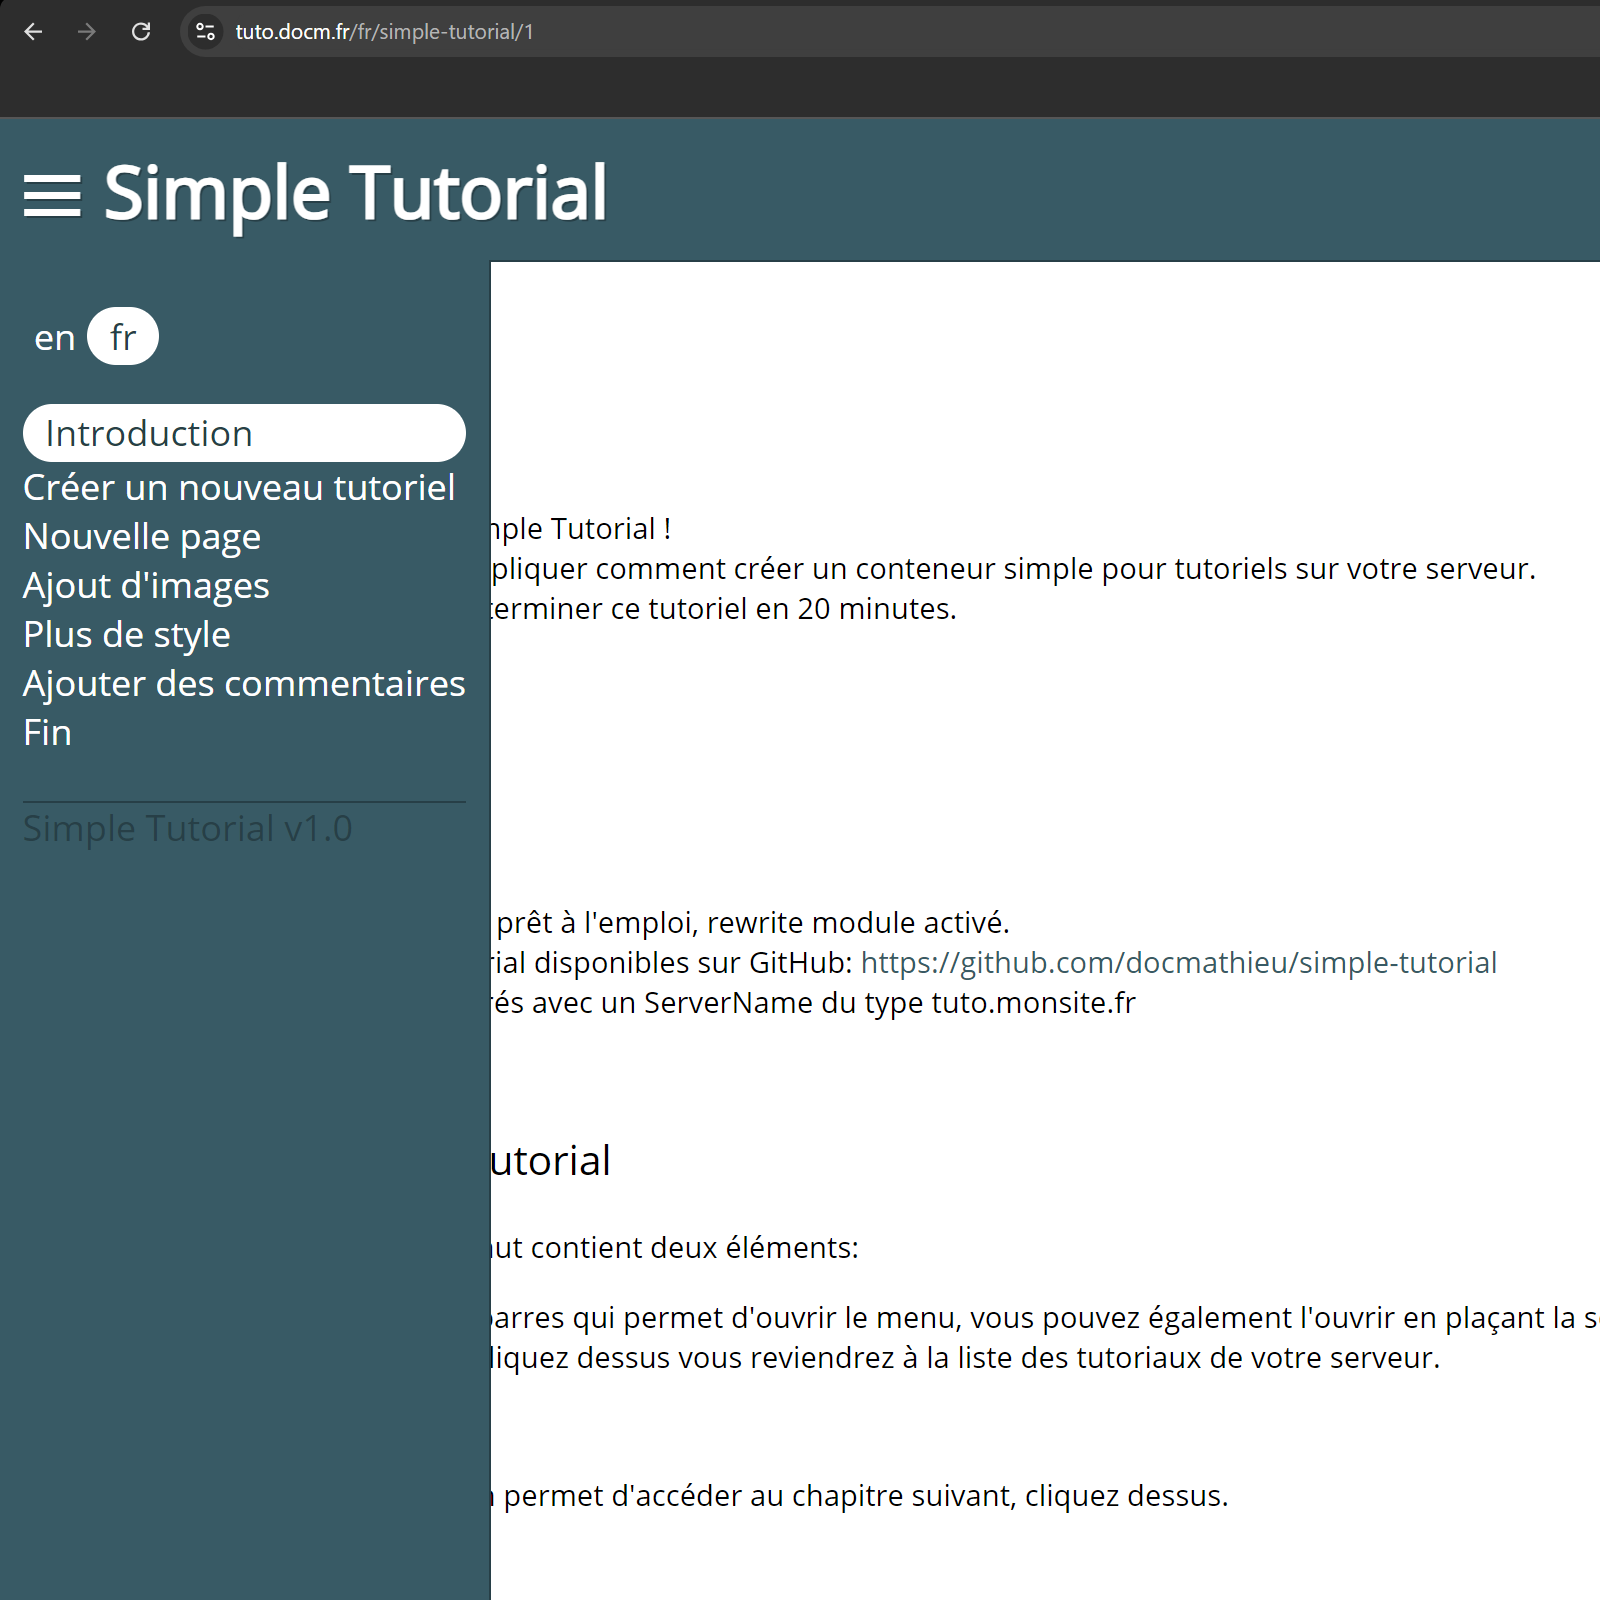Click the browser forward arrow
The height and width of the screenshot is (1600, 1600).
(x=87, y=32)
